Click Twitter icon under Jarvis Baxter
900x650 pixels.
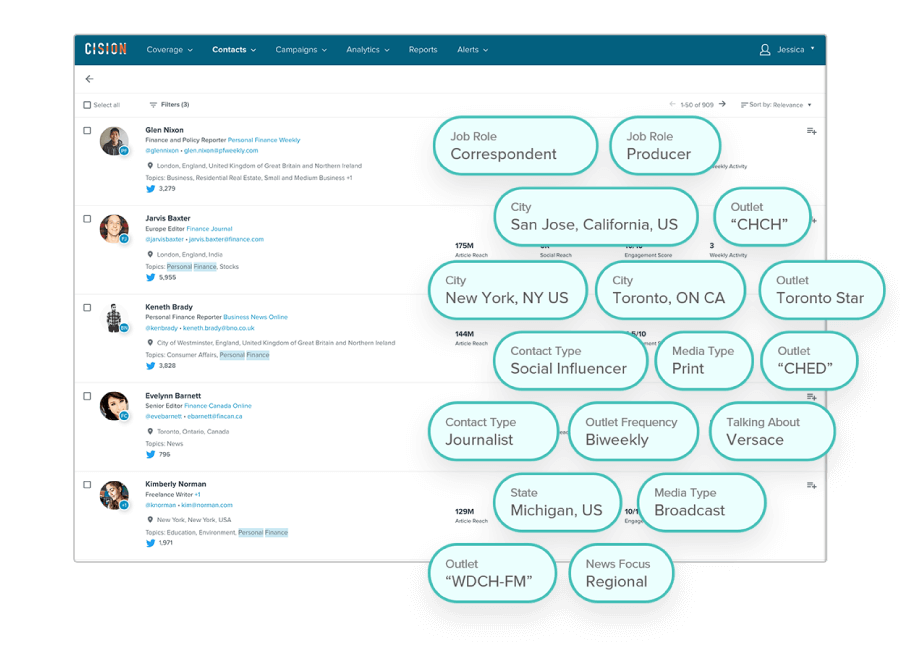tap(151, 277)
